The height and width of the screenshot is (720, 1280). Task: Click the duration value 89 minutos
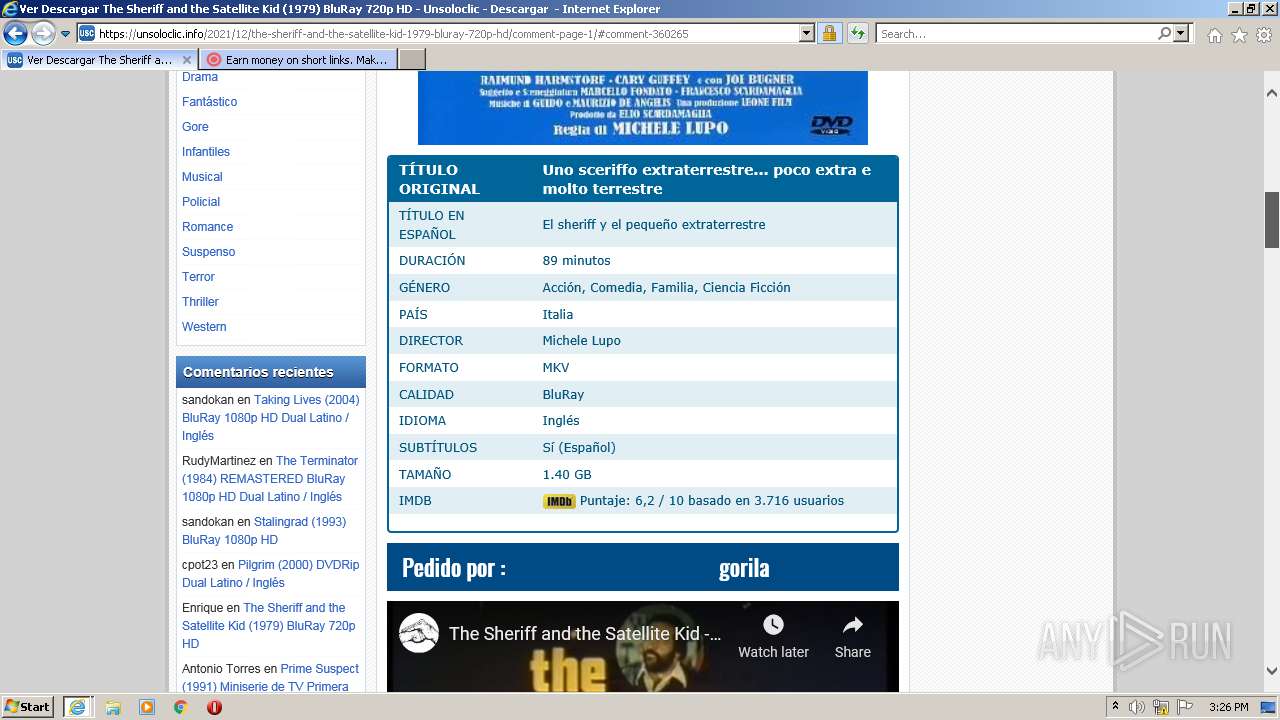pyautogui.click(x=576, y=261)
